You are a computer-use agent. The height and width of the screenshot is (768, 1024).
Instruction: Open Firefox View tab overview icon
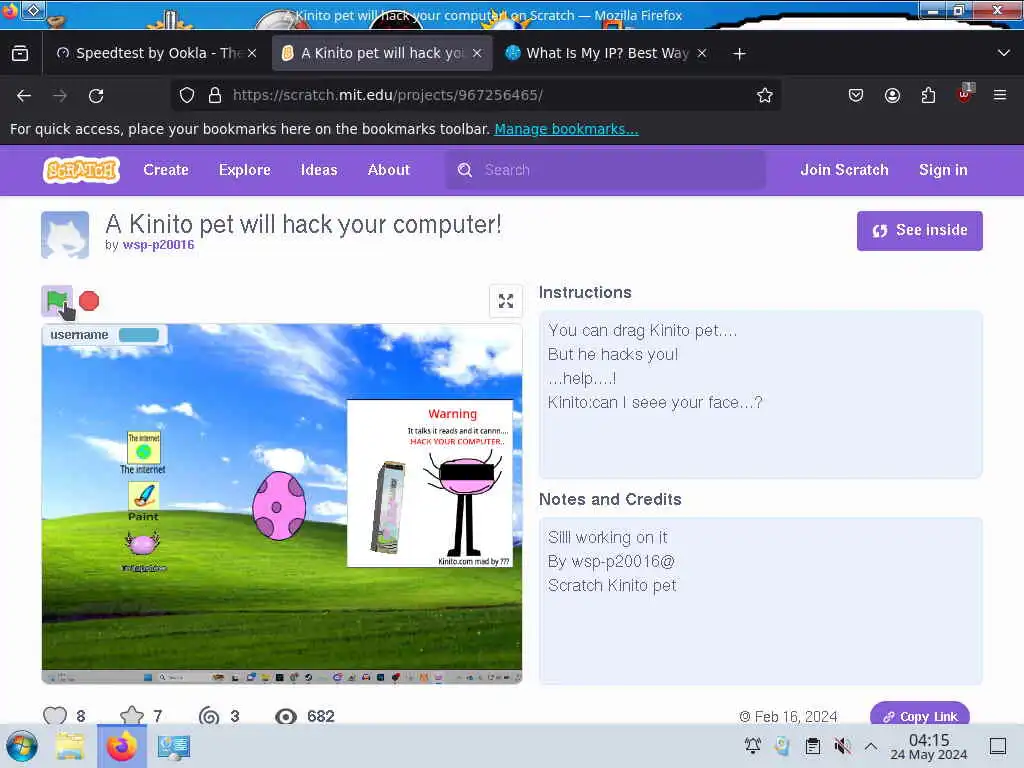point(20,54)
